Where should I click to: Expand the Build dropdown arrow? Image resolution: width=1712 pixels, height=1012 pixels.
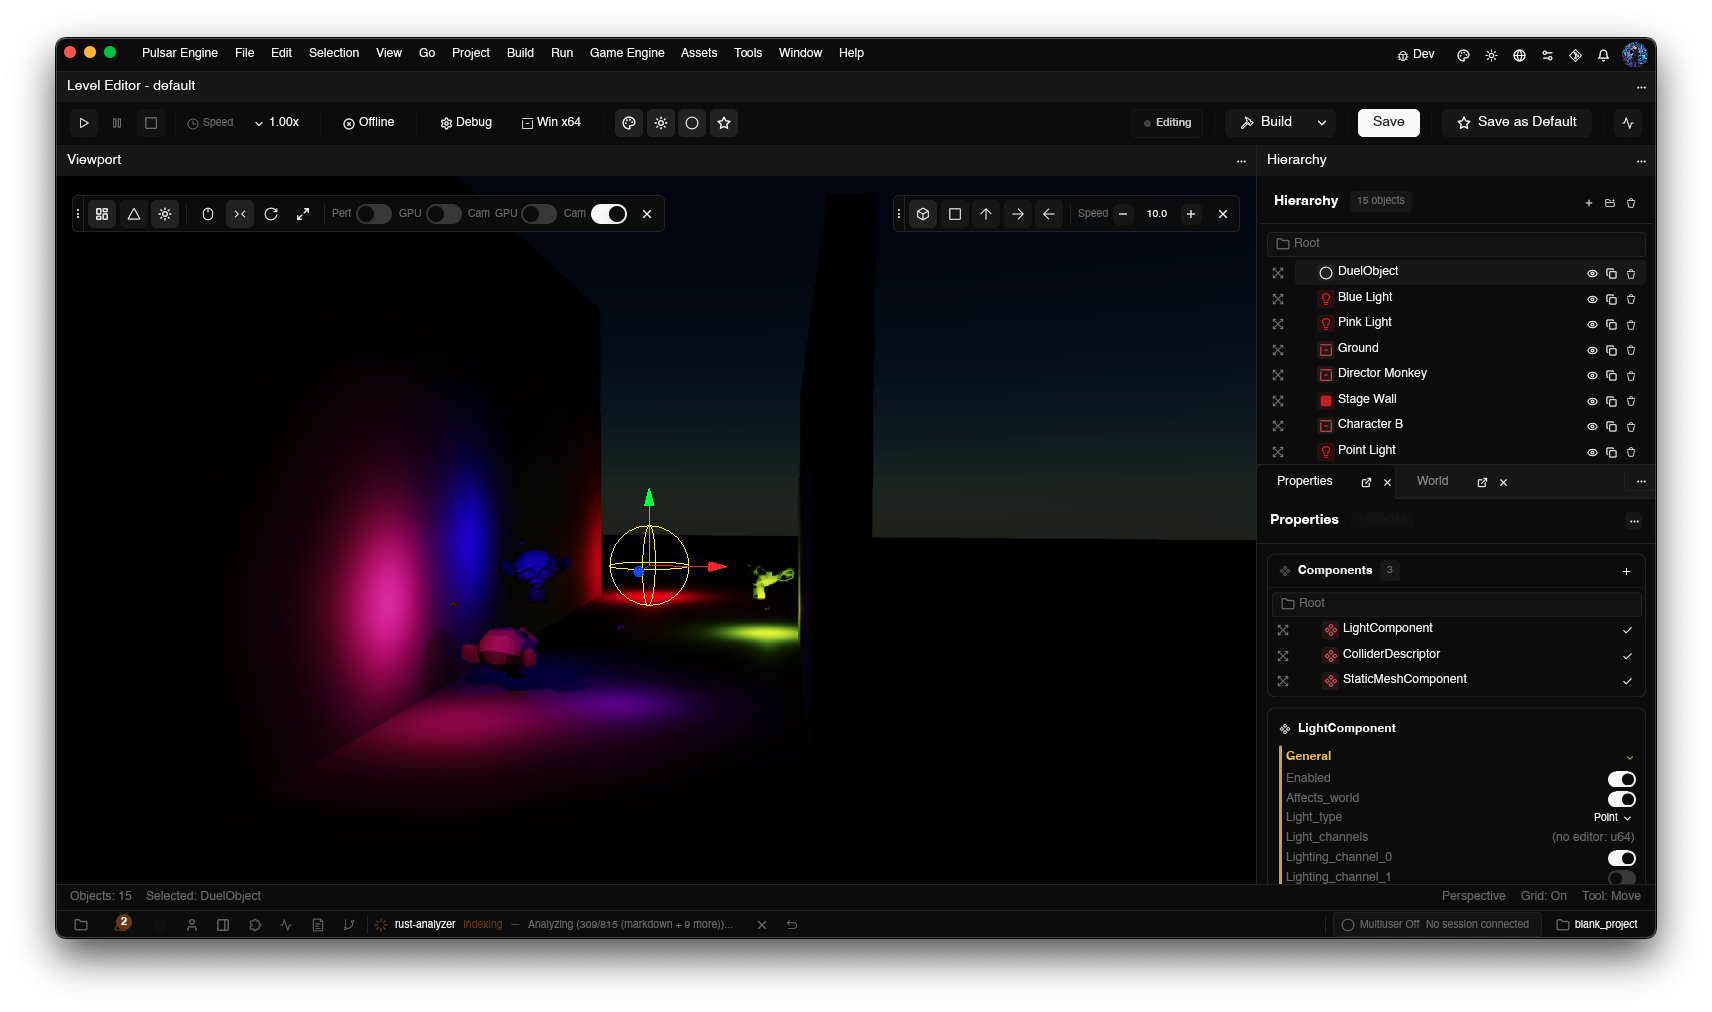tap(1322, 123)
